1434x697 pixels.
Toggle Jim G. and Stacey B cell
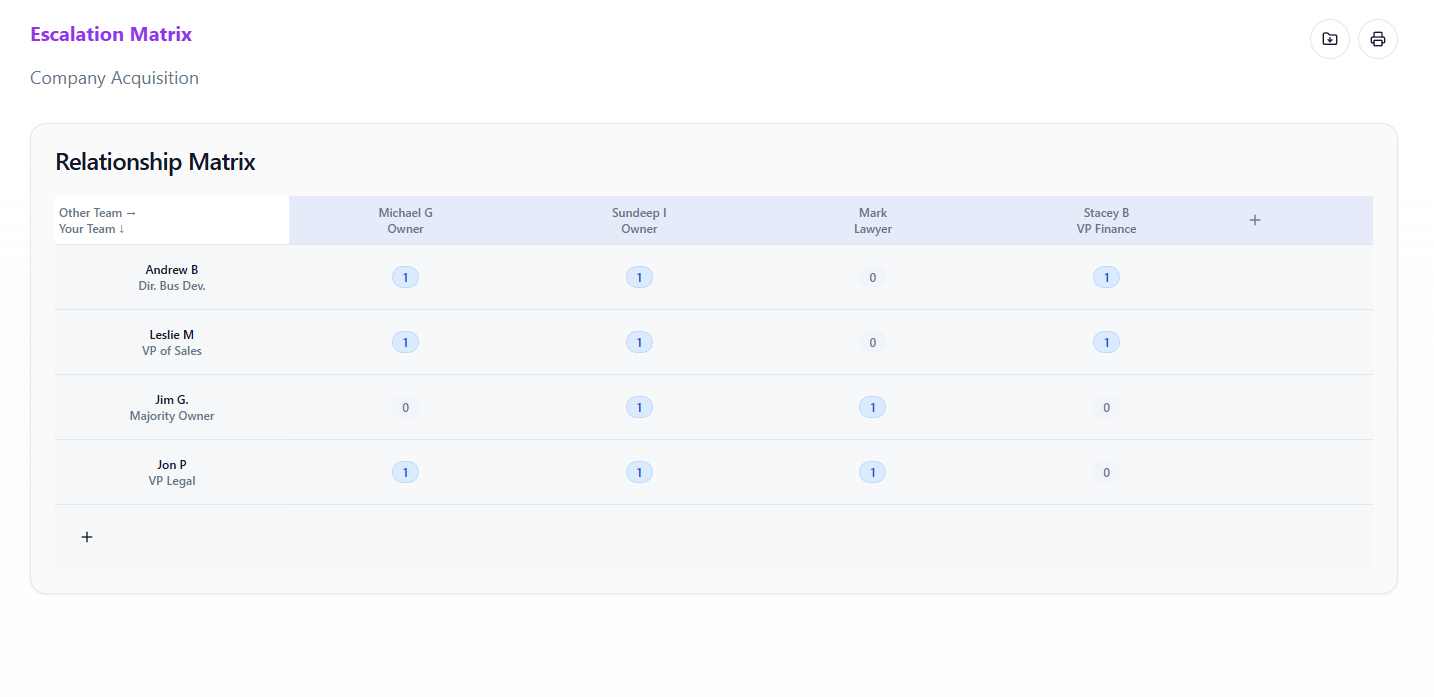click(x=1106, y=407)
